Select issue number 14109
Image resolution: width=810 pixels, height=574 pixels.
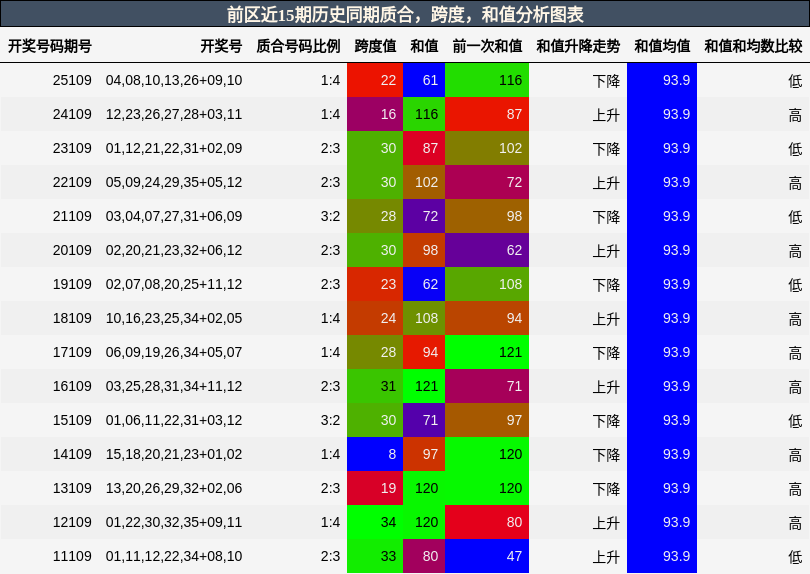(x=72, y=454)
